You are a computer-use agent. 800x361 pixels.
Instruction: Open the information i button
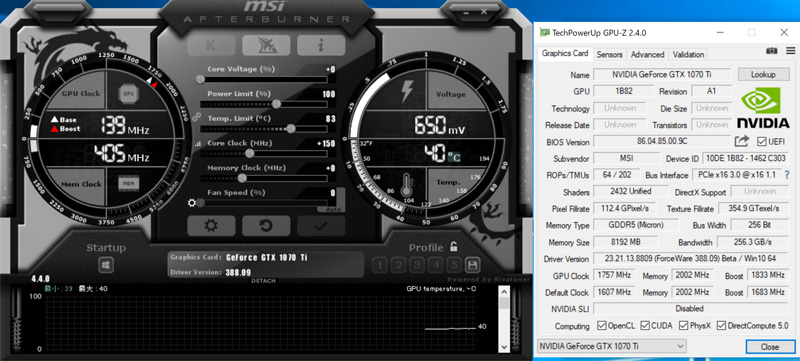tap(321, 45)
